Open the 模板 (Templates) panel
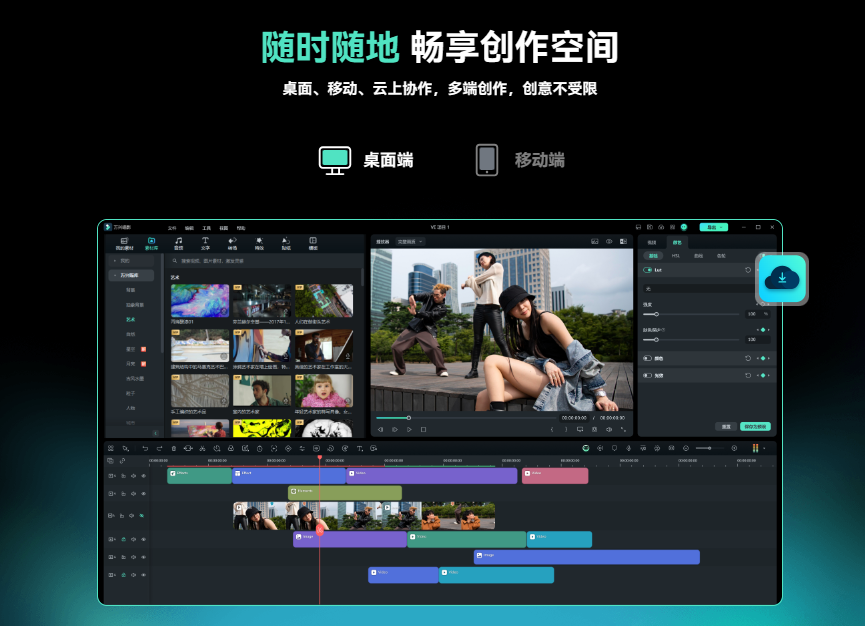Image resolution: width=865 pixels, height=626 pixels. click(x=314, y=241)
